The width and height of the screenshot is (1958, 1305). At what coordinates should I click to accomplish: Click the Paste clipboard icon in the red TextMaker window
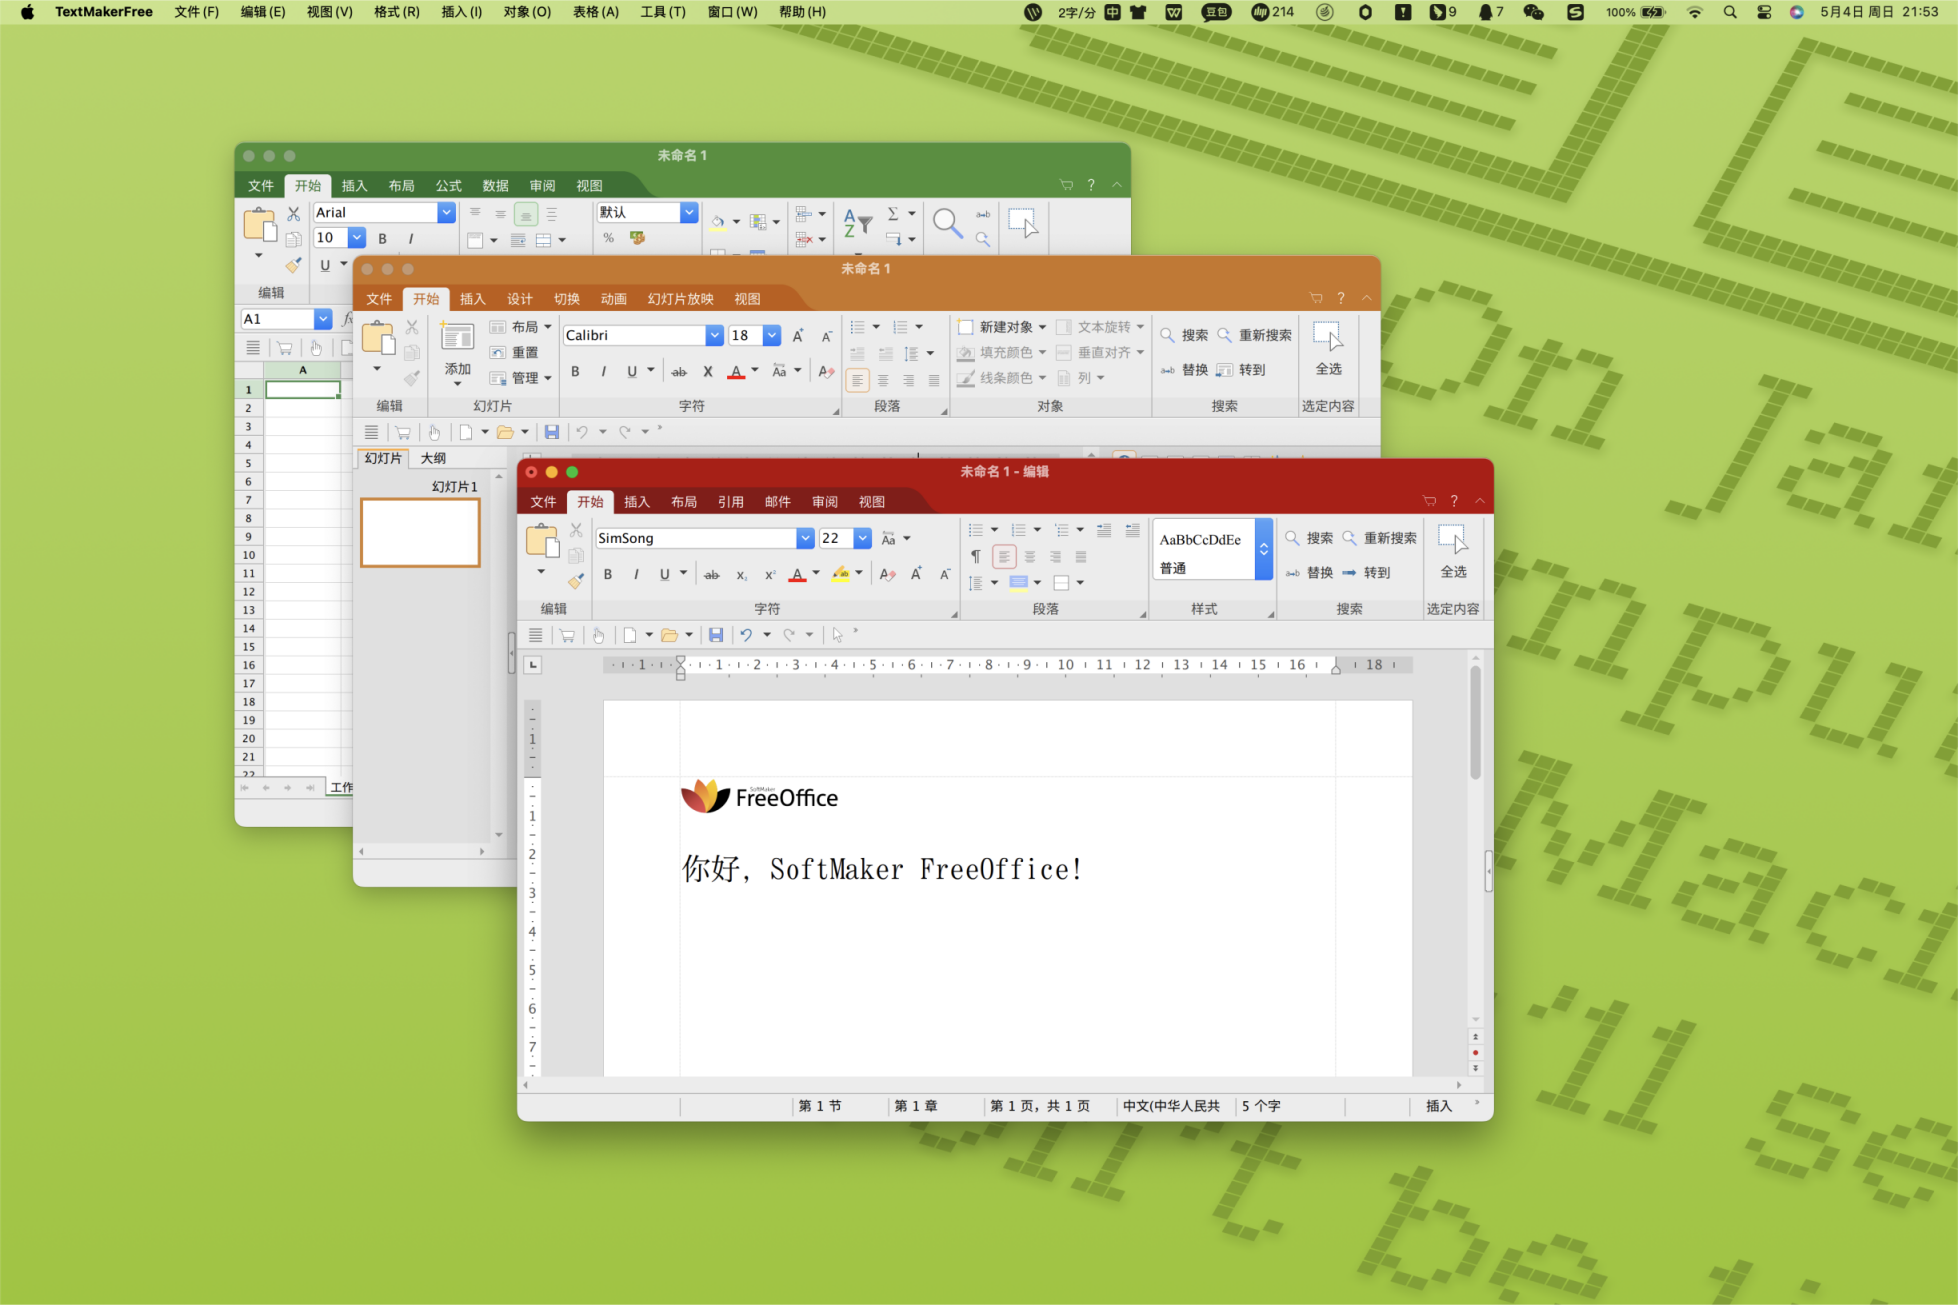(542, 541)
